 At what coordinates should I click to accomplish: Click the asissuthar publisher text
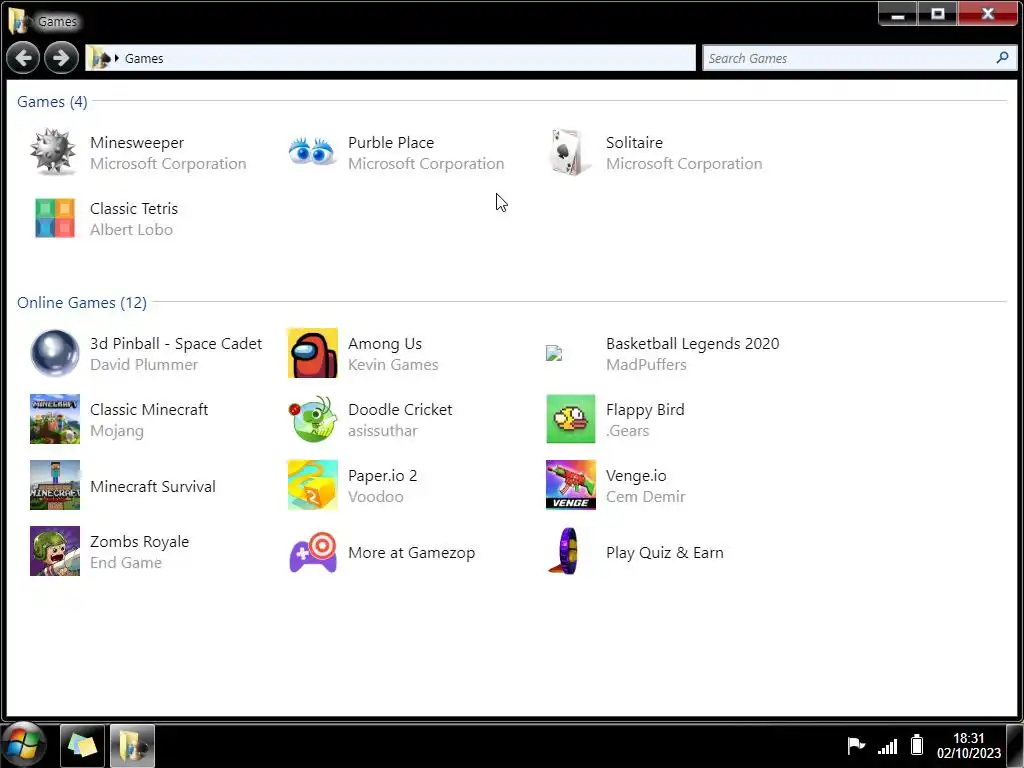pos(383,430)
